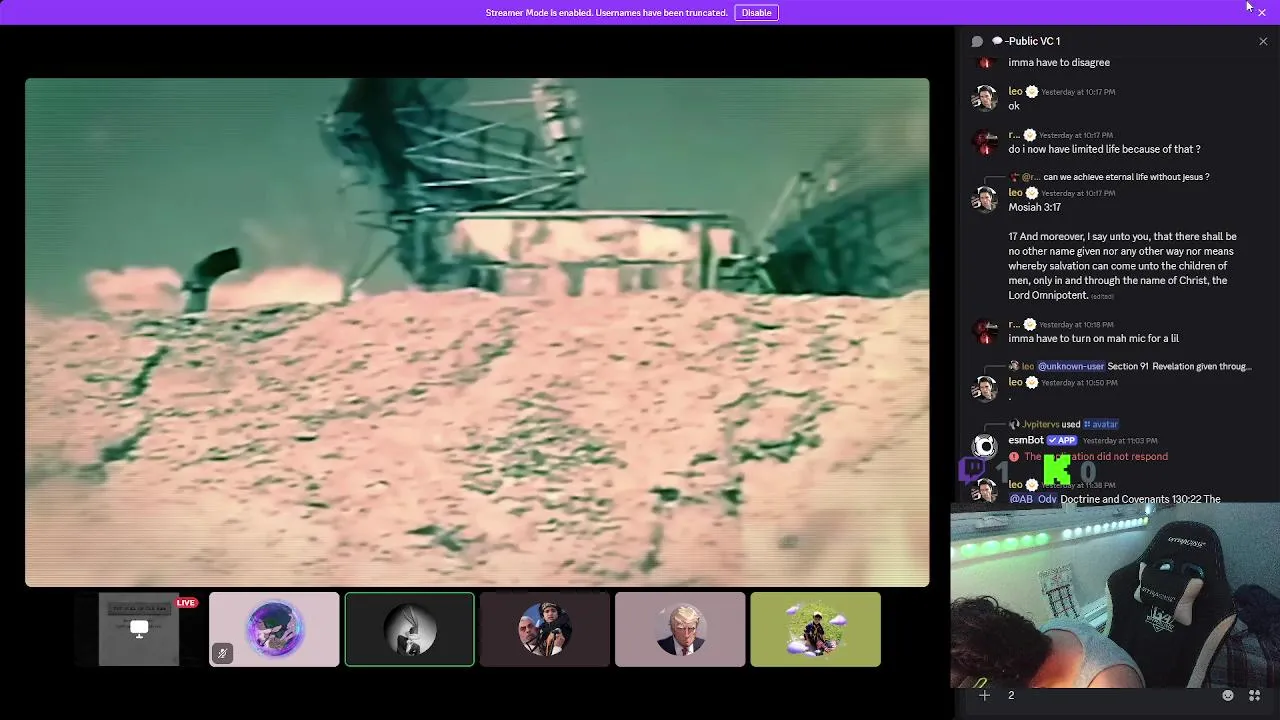Click the Public VC 1 channel title

[1026, 41]
